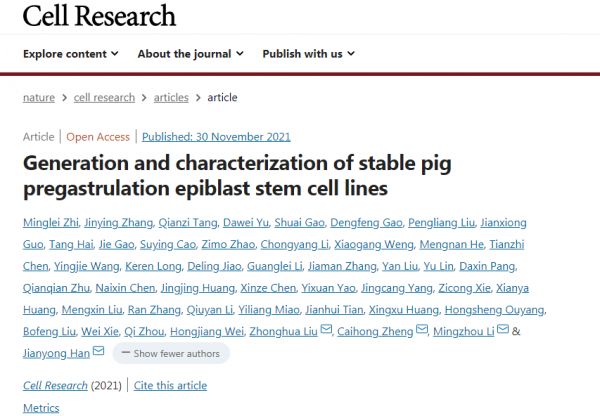The width and height of the screenshot is (600, 416).
Task: Select author Qianzi Tang
Action: [x=188, y=223]
